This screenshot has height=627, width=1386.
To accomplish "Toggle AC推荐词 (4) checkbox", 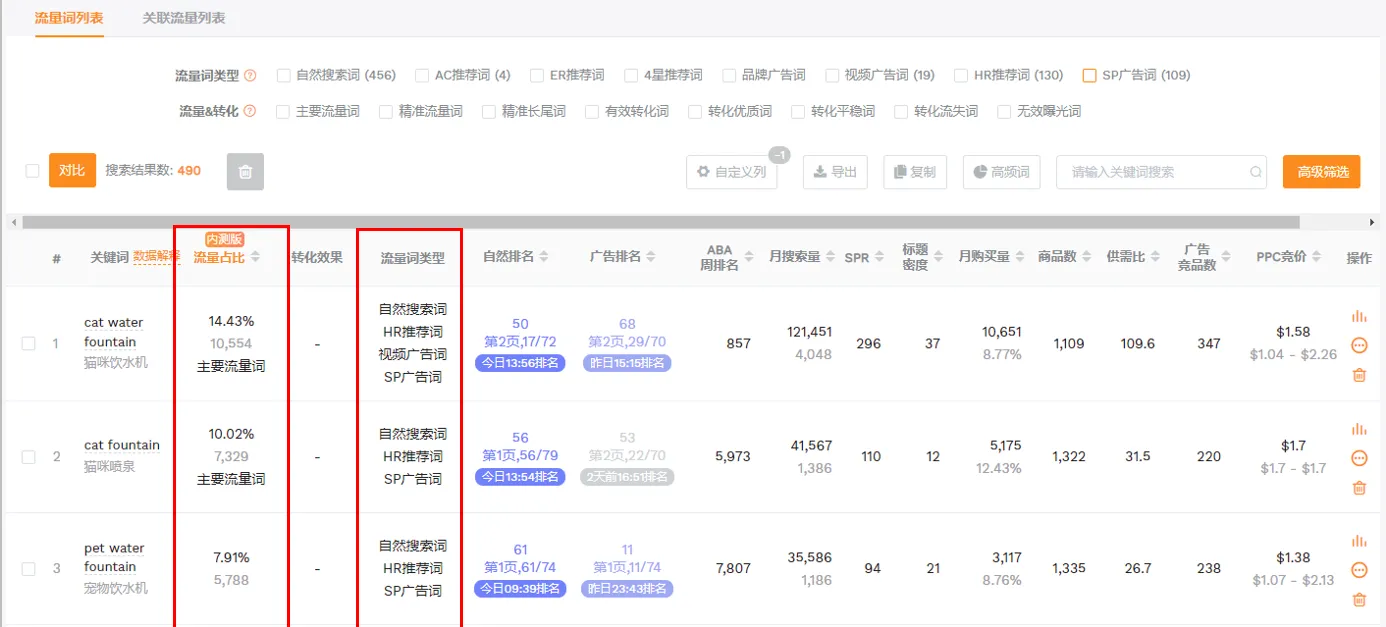I will point(422,75).
